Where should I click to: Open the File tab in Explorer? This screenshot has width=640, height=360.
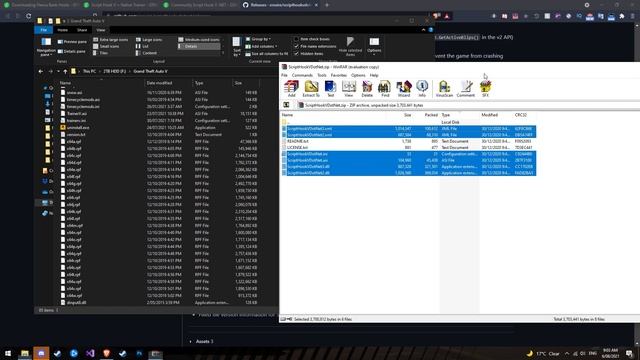point(44,30)
